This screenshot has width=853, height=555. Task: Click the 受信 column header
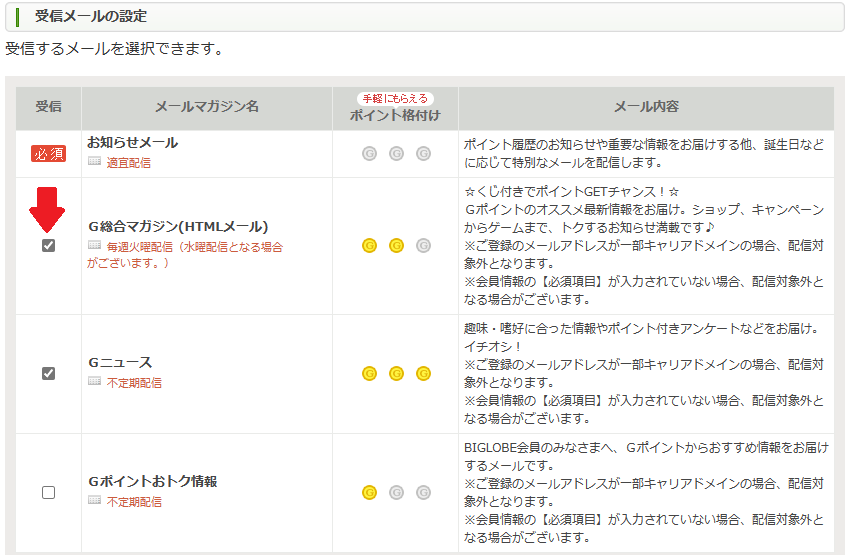pyautogui.click(x=48, y=107)
